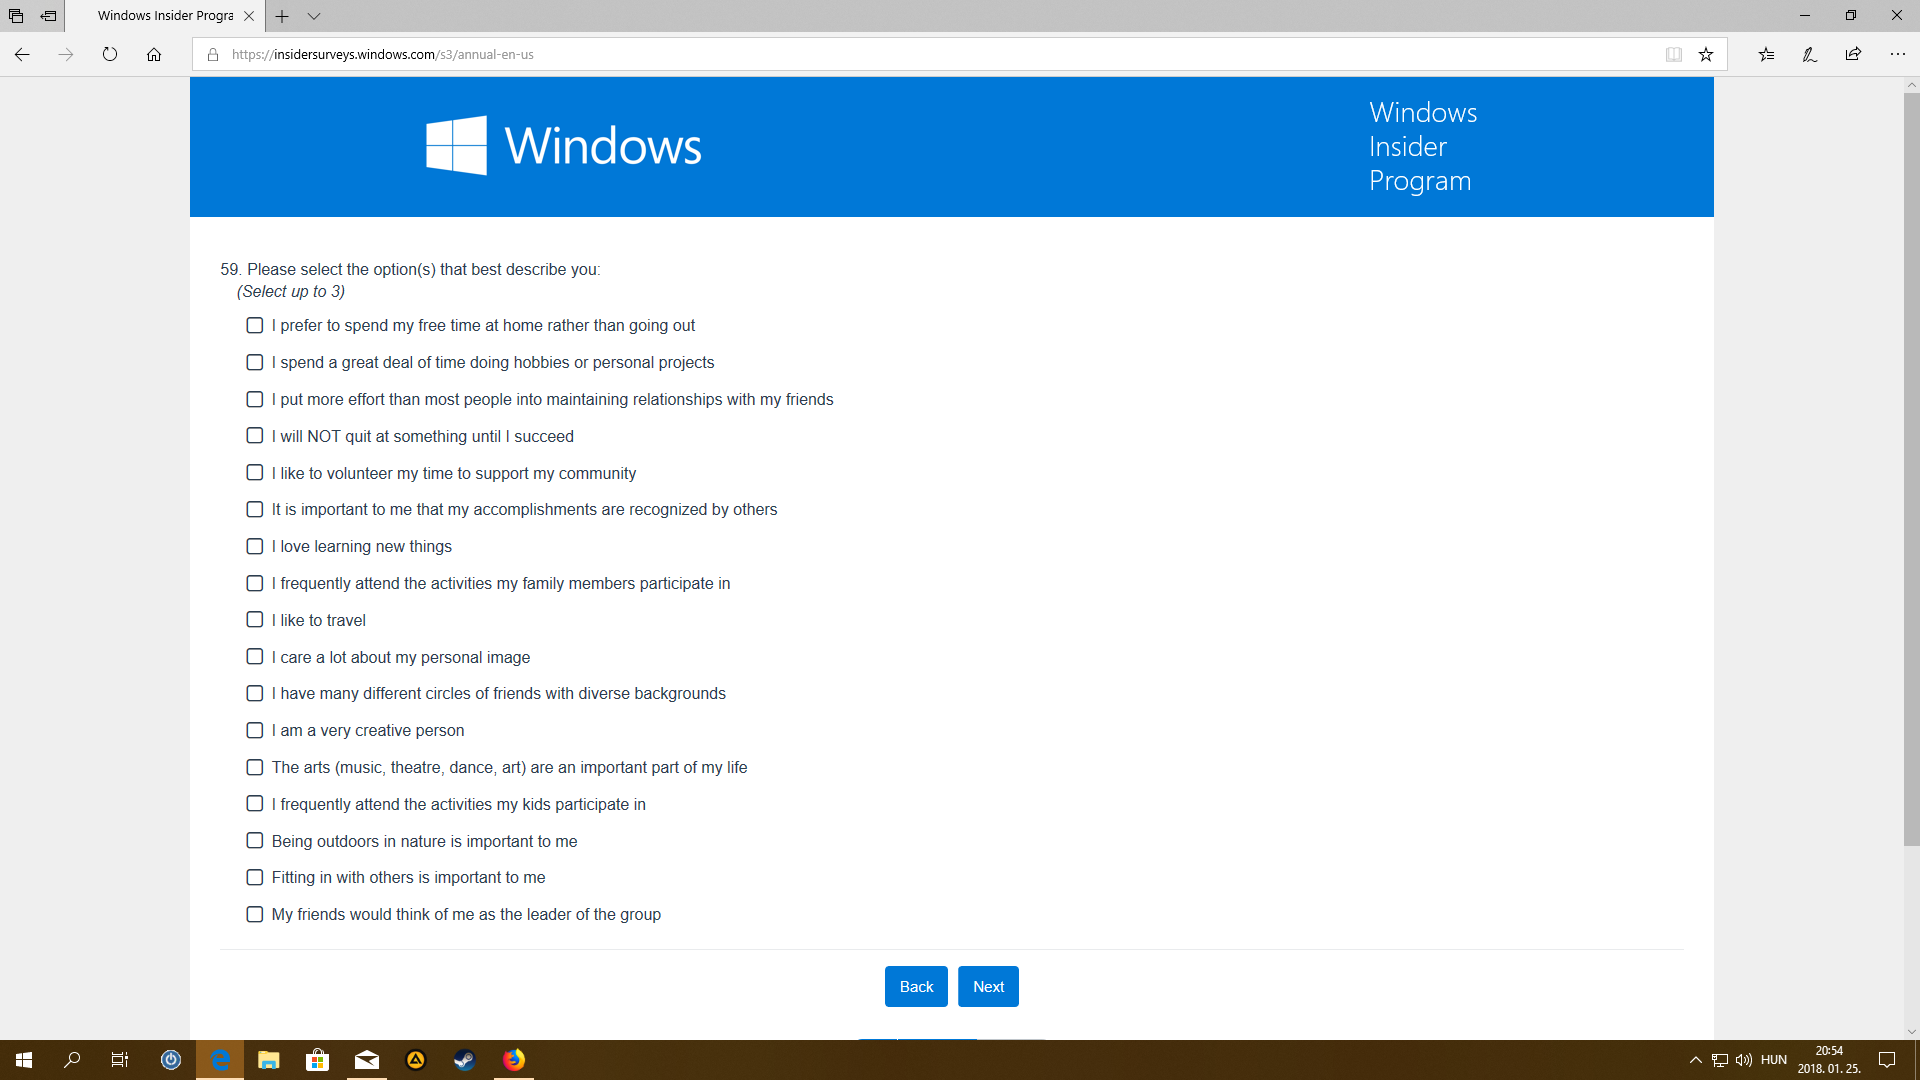1920x1080 pixels.
Task: Check 'I prefer to spend my free time at home'
Action: click(x=255, y=326)
